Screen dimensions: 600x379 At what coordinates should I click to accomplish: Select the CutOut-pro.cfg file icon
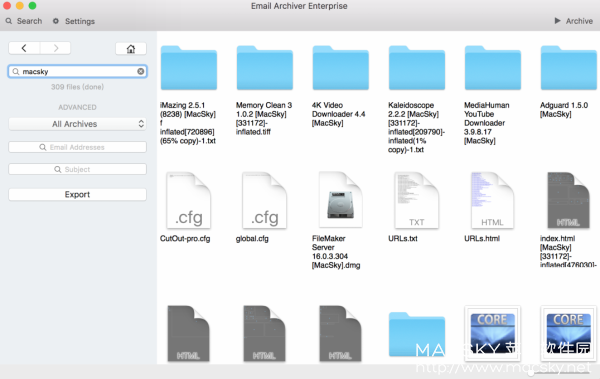189,200
